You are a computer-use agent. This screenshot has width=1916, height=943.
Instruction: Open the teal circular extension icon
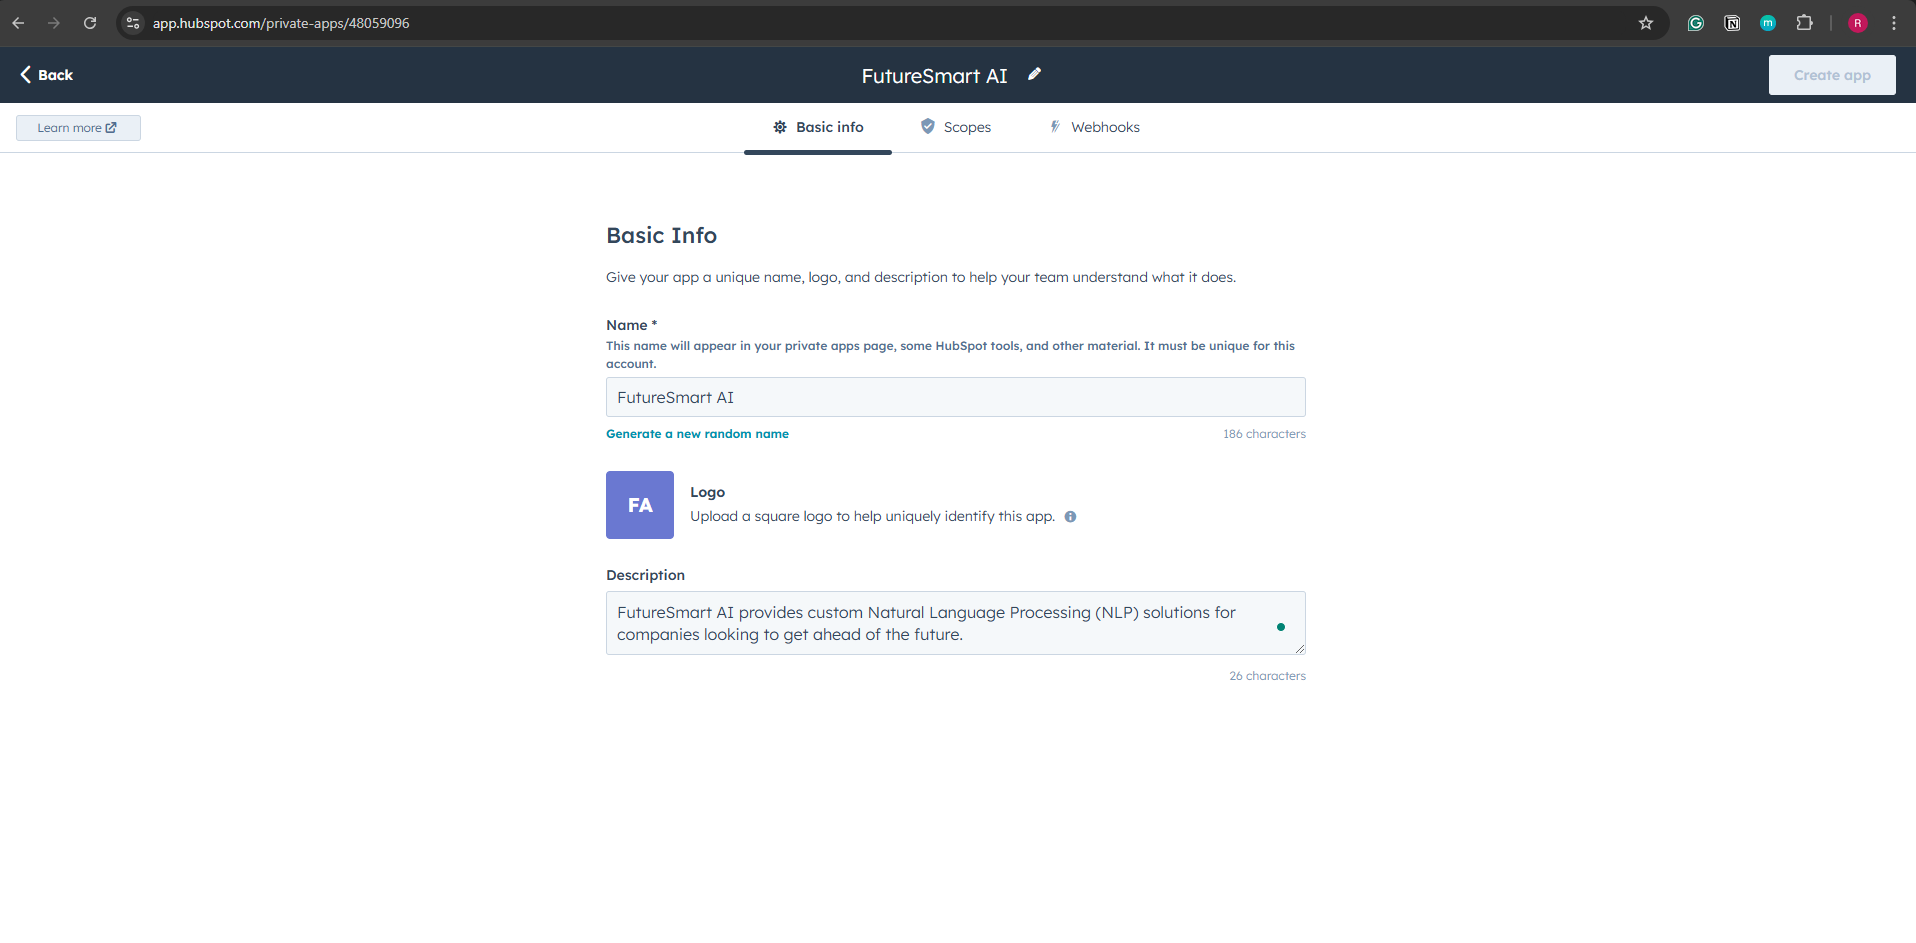tap(1768, 23)
